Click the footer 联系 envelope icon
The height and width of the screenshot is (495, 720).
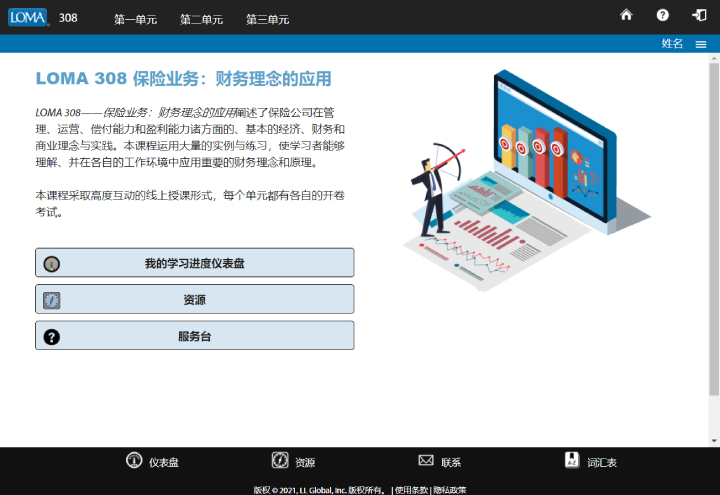[426, 460]
